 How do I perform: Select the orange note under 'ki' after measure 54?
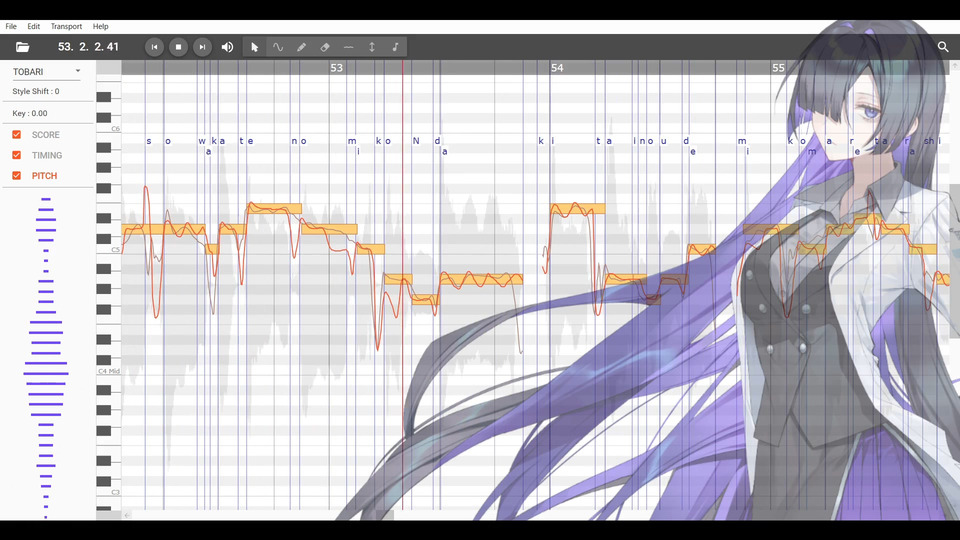pos(577,209)
